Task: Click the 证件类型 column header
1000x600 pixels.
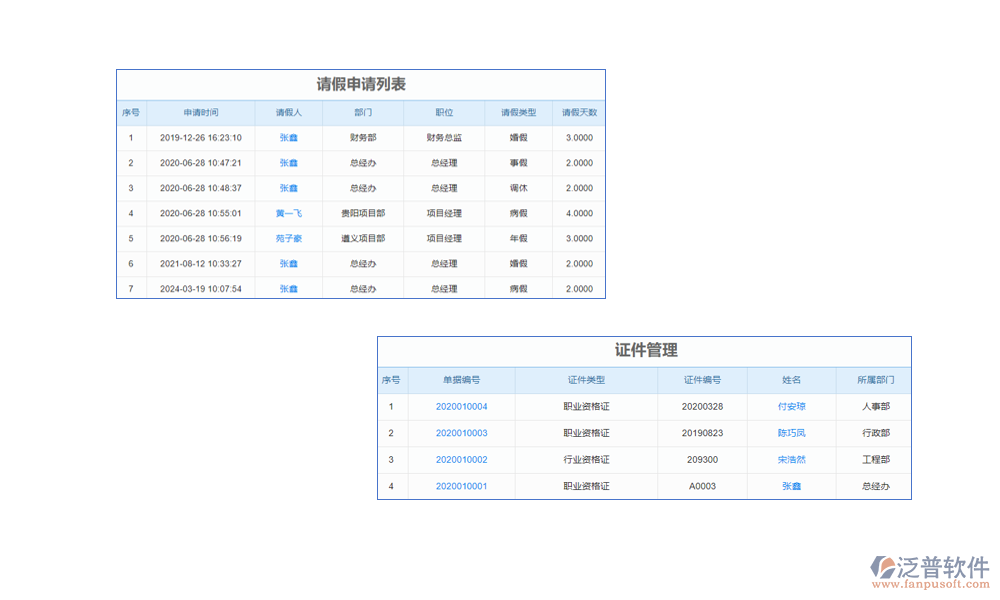Action: (x=586, y=380)
